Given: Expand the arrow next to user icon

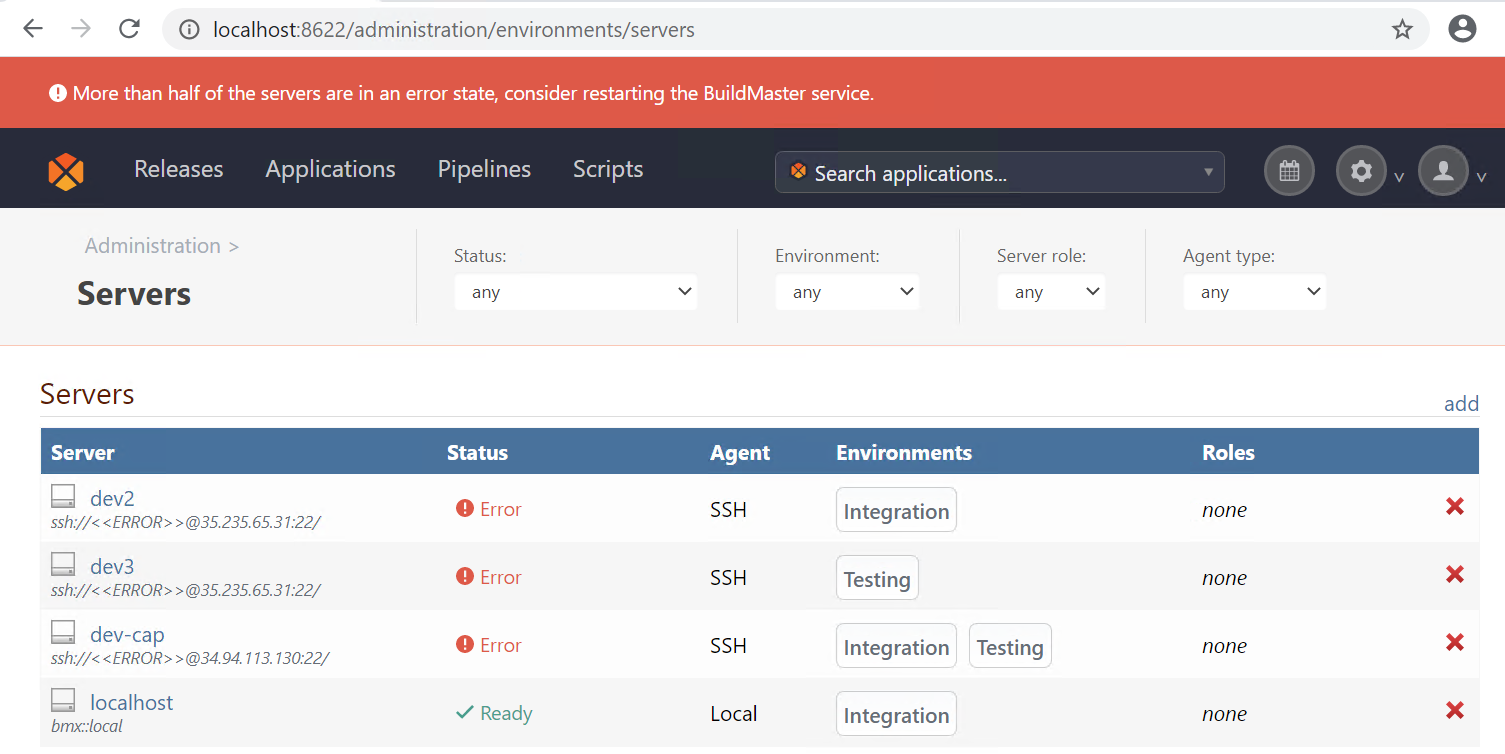Looking at the screenshot, I should click(x=1481, y=178).
